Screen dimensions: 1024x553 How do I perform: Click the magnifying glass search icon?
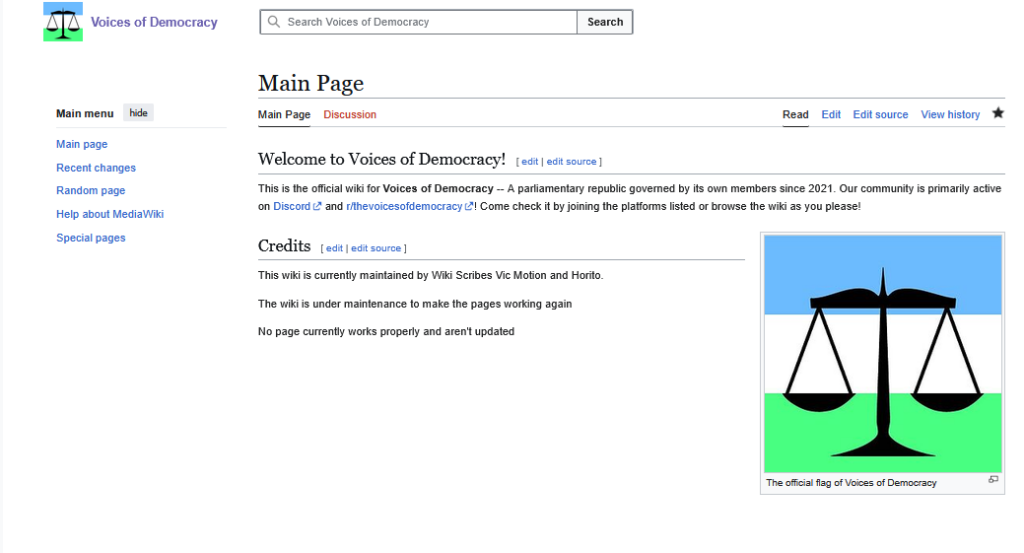[x=274, y=22]
